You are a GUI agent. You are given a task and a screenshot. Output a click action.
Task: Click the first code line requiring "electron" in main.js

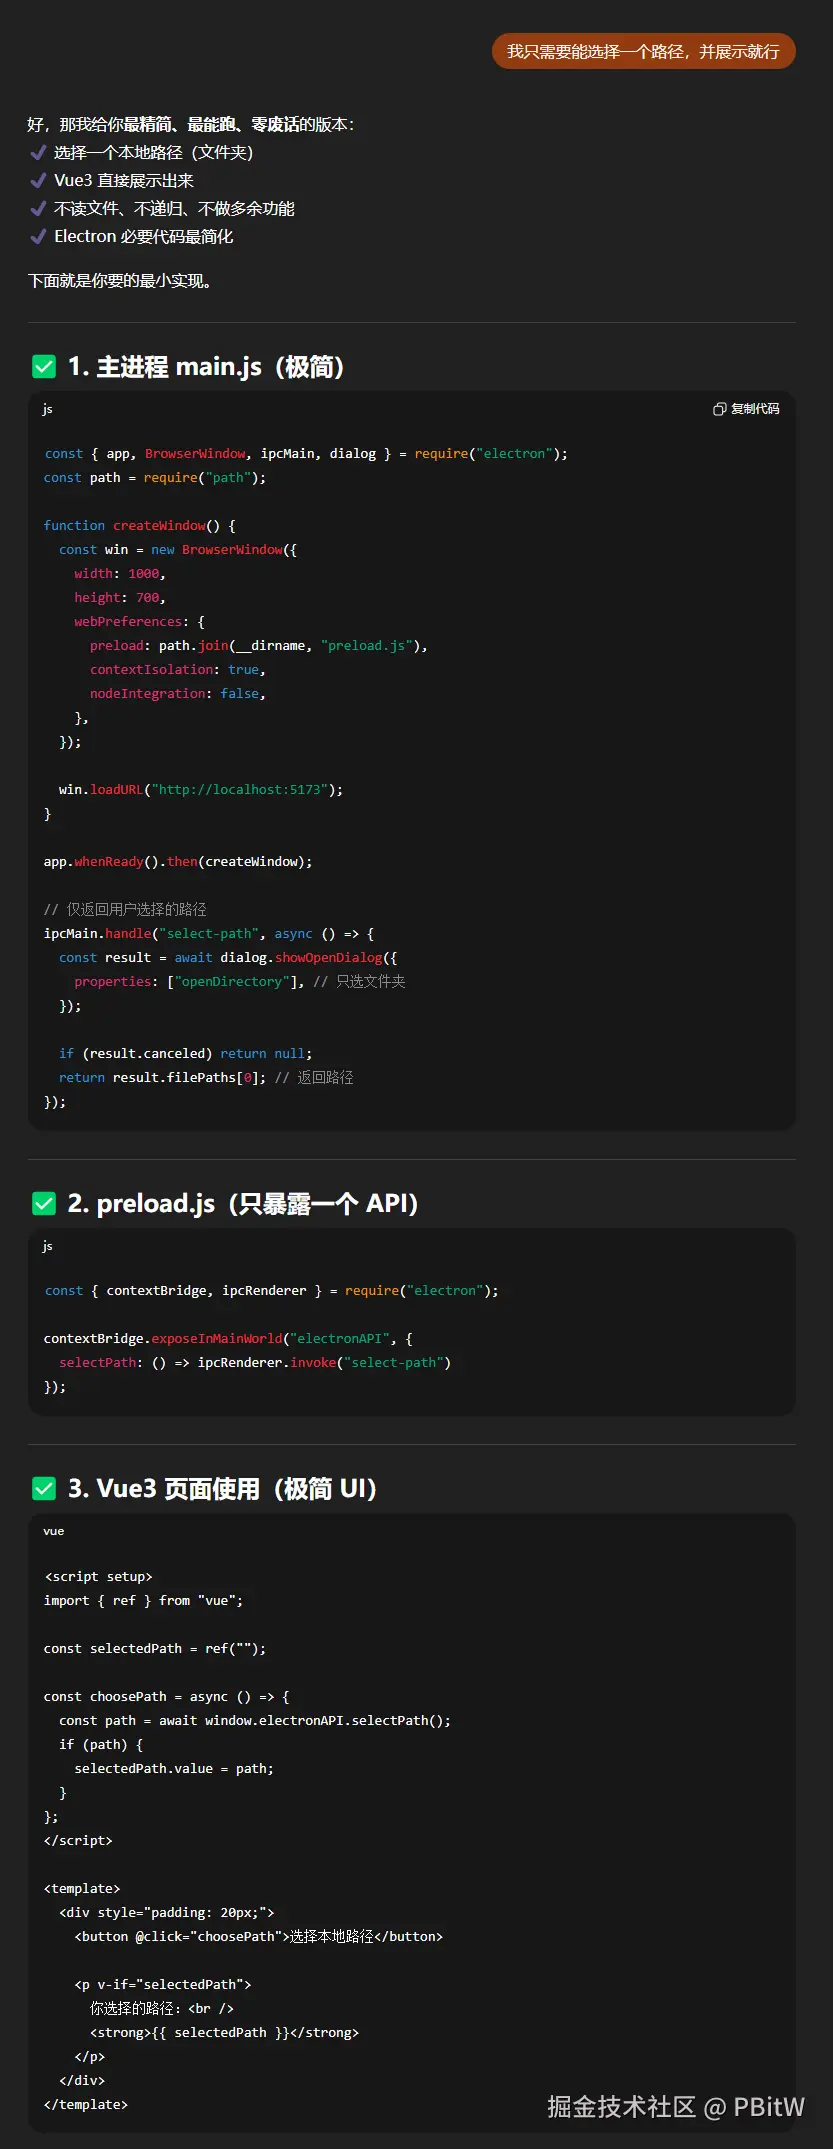(x=306, y=454)
